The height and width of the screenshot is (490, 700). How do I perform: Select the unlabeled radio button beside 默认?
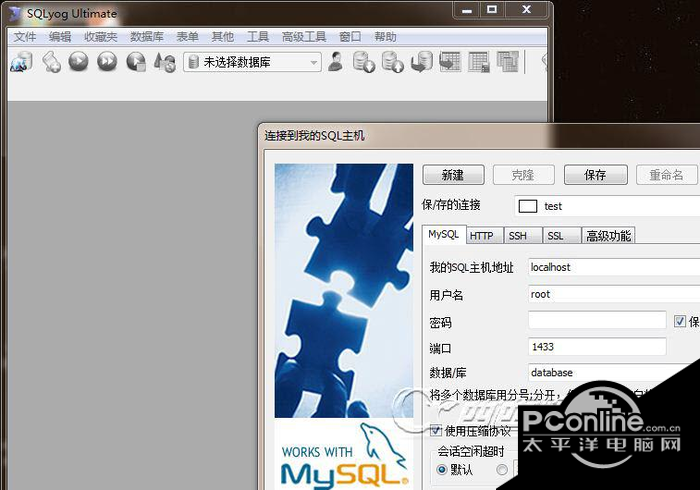point(502,469)
